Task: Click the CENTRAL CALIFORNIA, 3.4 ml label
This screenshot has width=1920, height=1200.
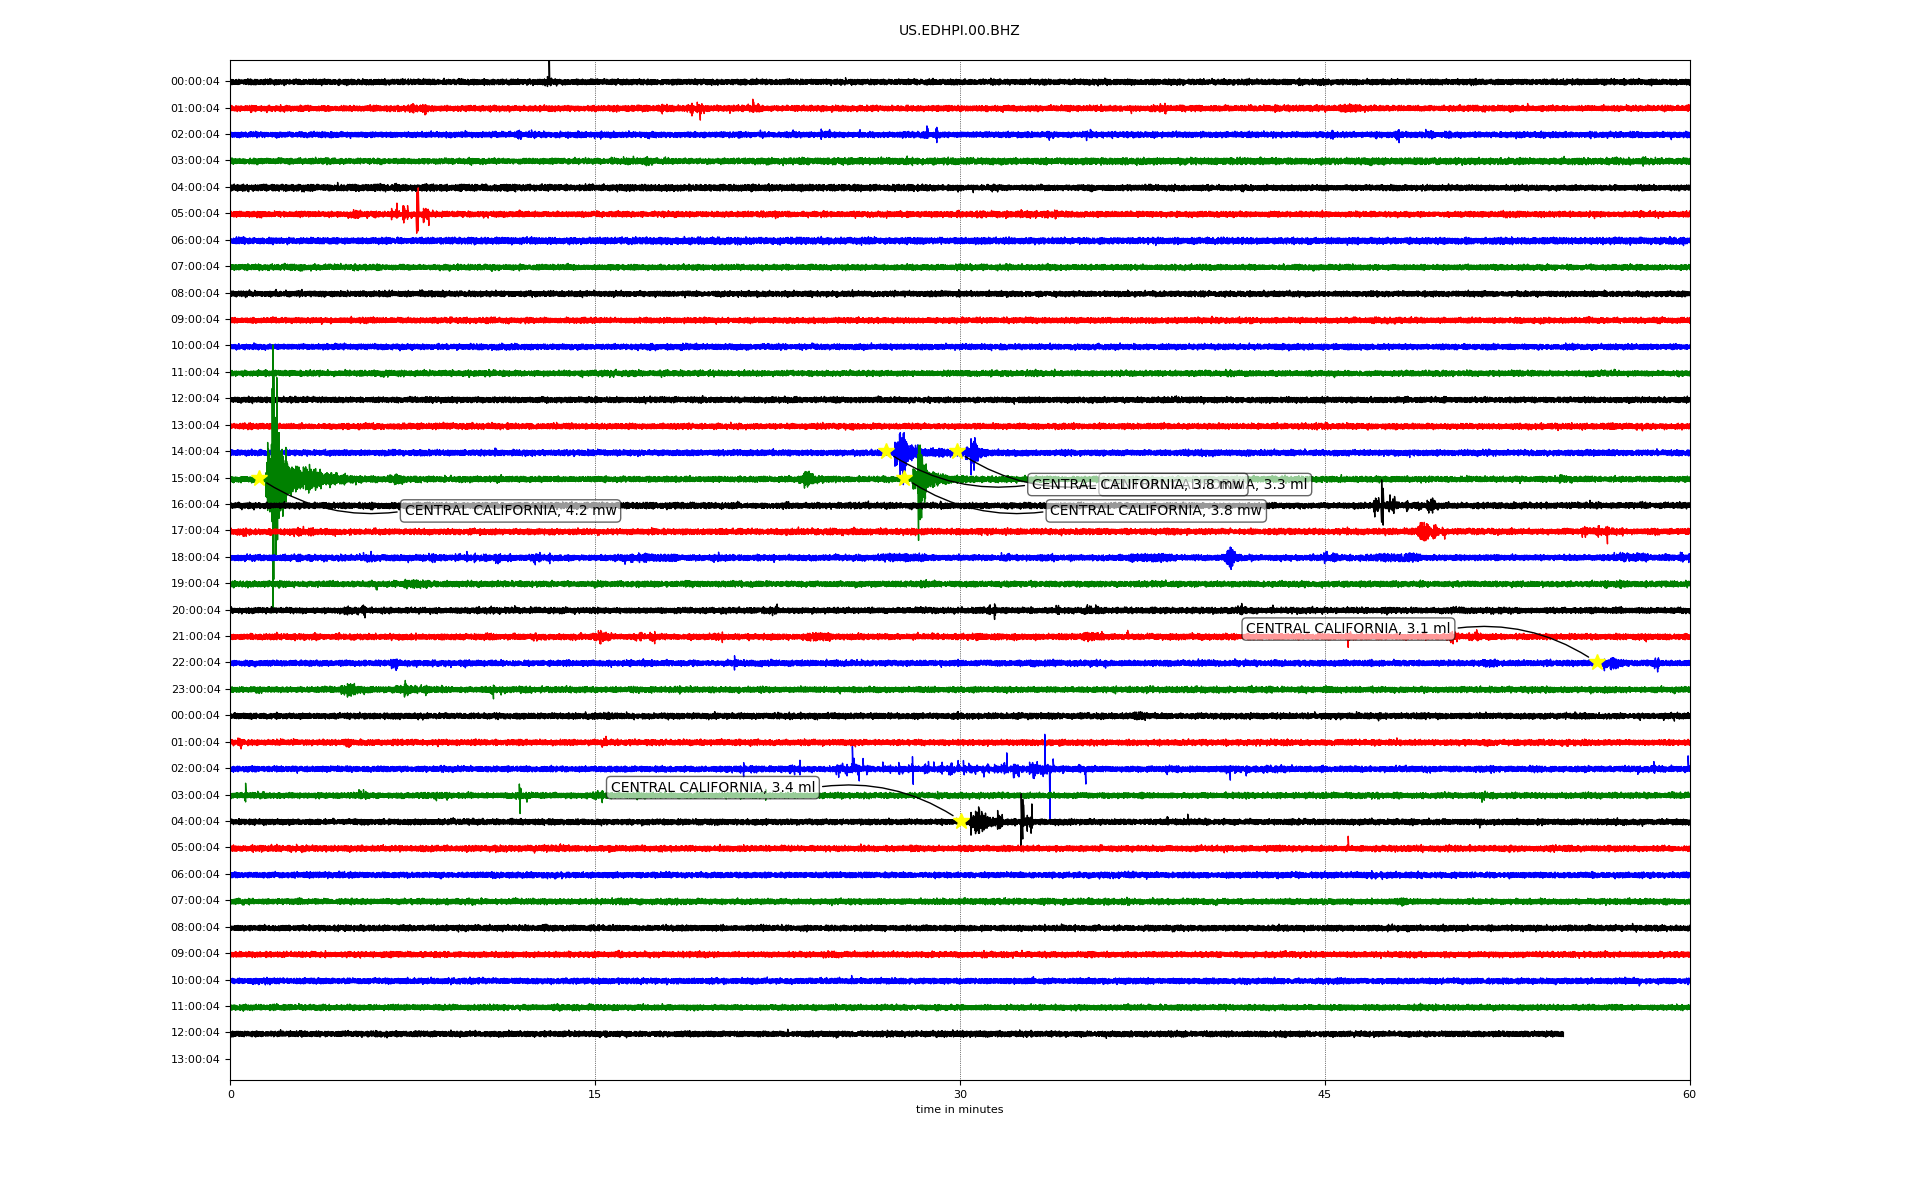Action: point(713,788)
